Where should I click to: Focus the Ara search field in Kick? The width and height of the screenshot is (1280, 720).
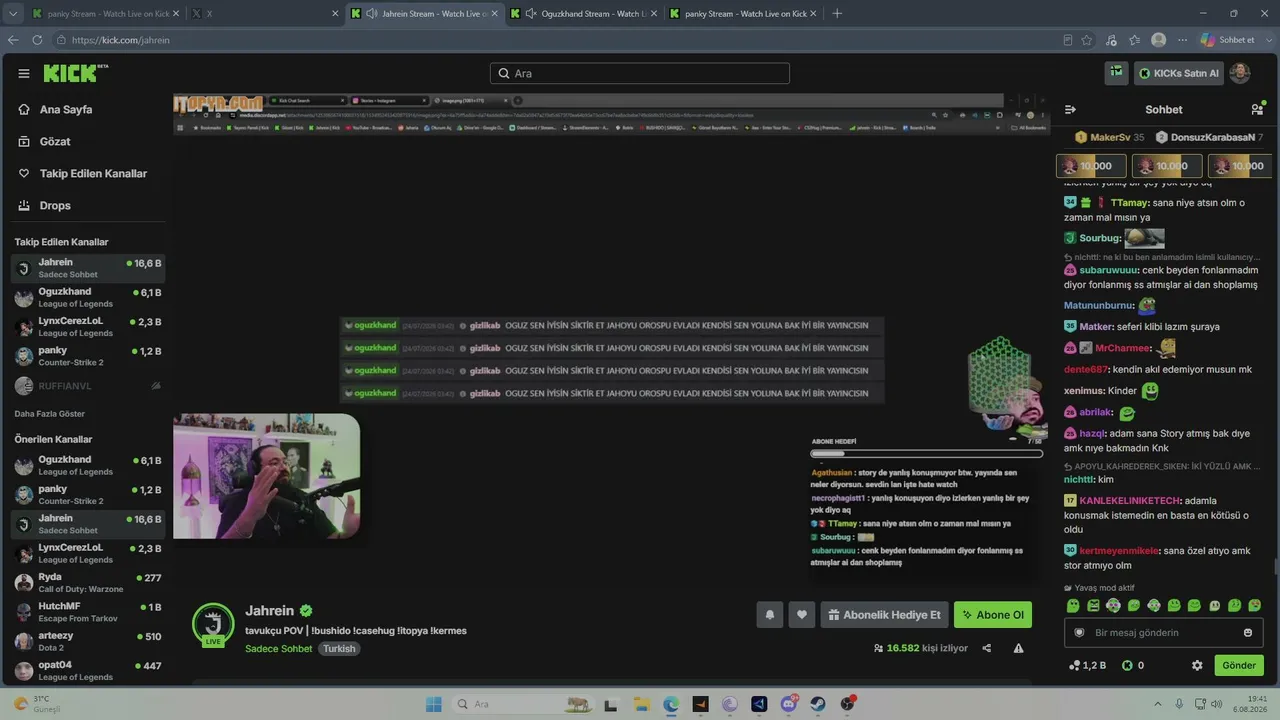(x=640, y=73)
